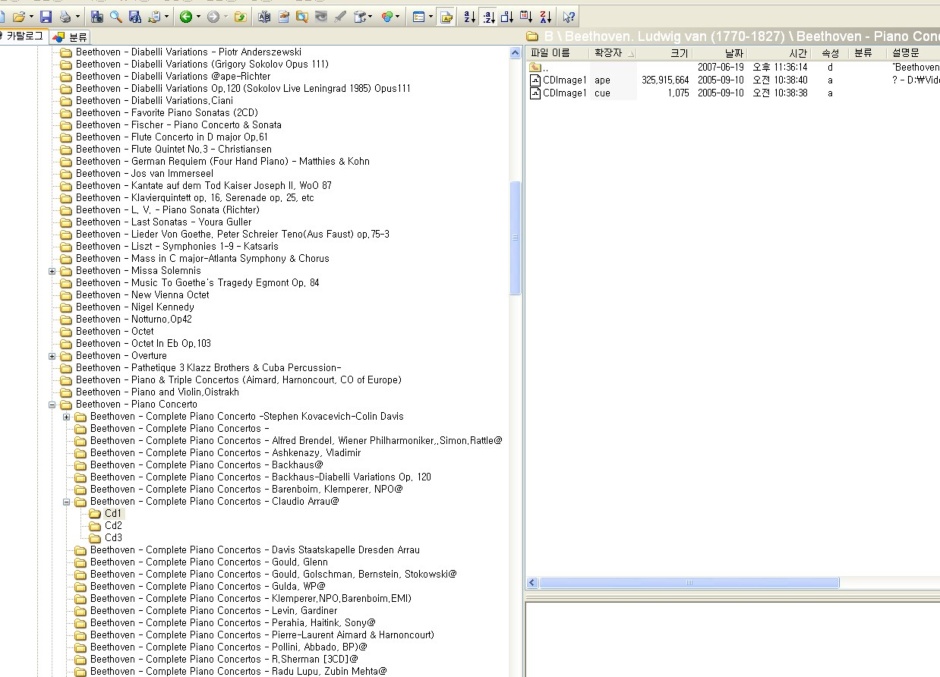Collapse the Beethoven - Piano Concerto folder
This screenshot has height=677, width=940.
(x=52, y=405)
